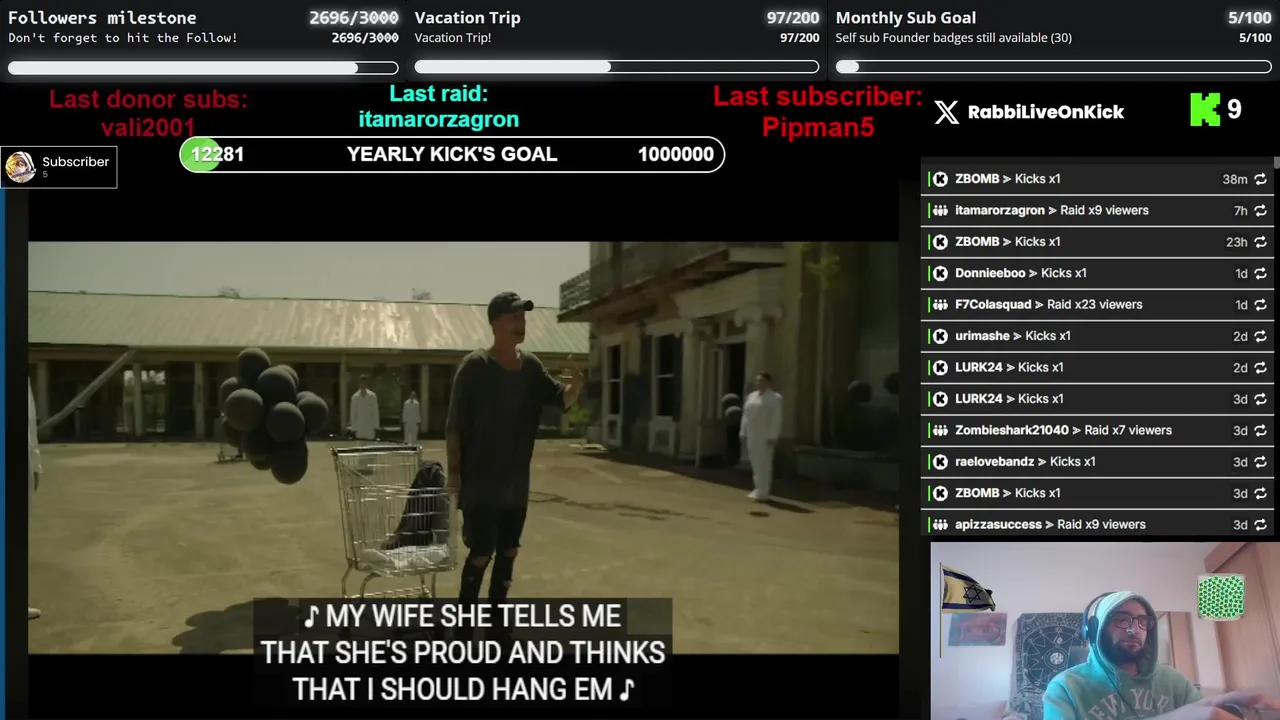Replay the Donnieeboo kicks alert

click(1260, 273)
